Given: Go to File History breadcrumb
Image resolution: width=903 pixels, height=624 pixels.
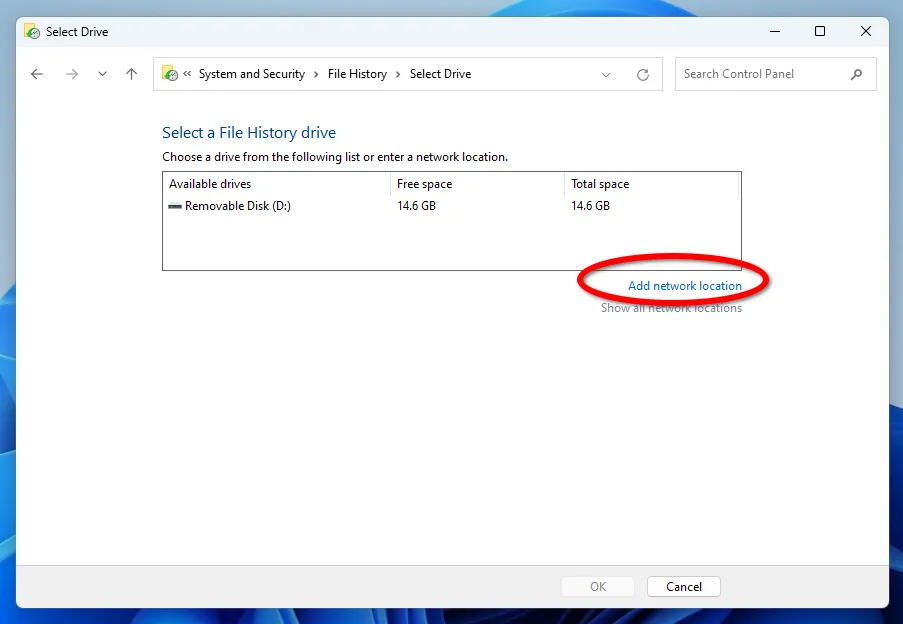Looking at the screenshot, I should click(x=357, y=74).
